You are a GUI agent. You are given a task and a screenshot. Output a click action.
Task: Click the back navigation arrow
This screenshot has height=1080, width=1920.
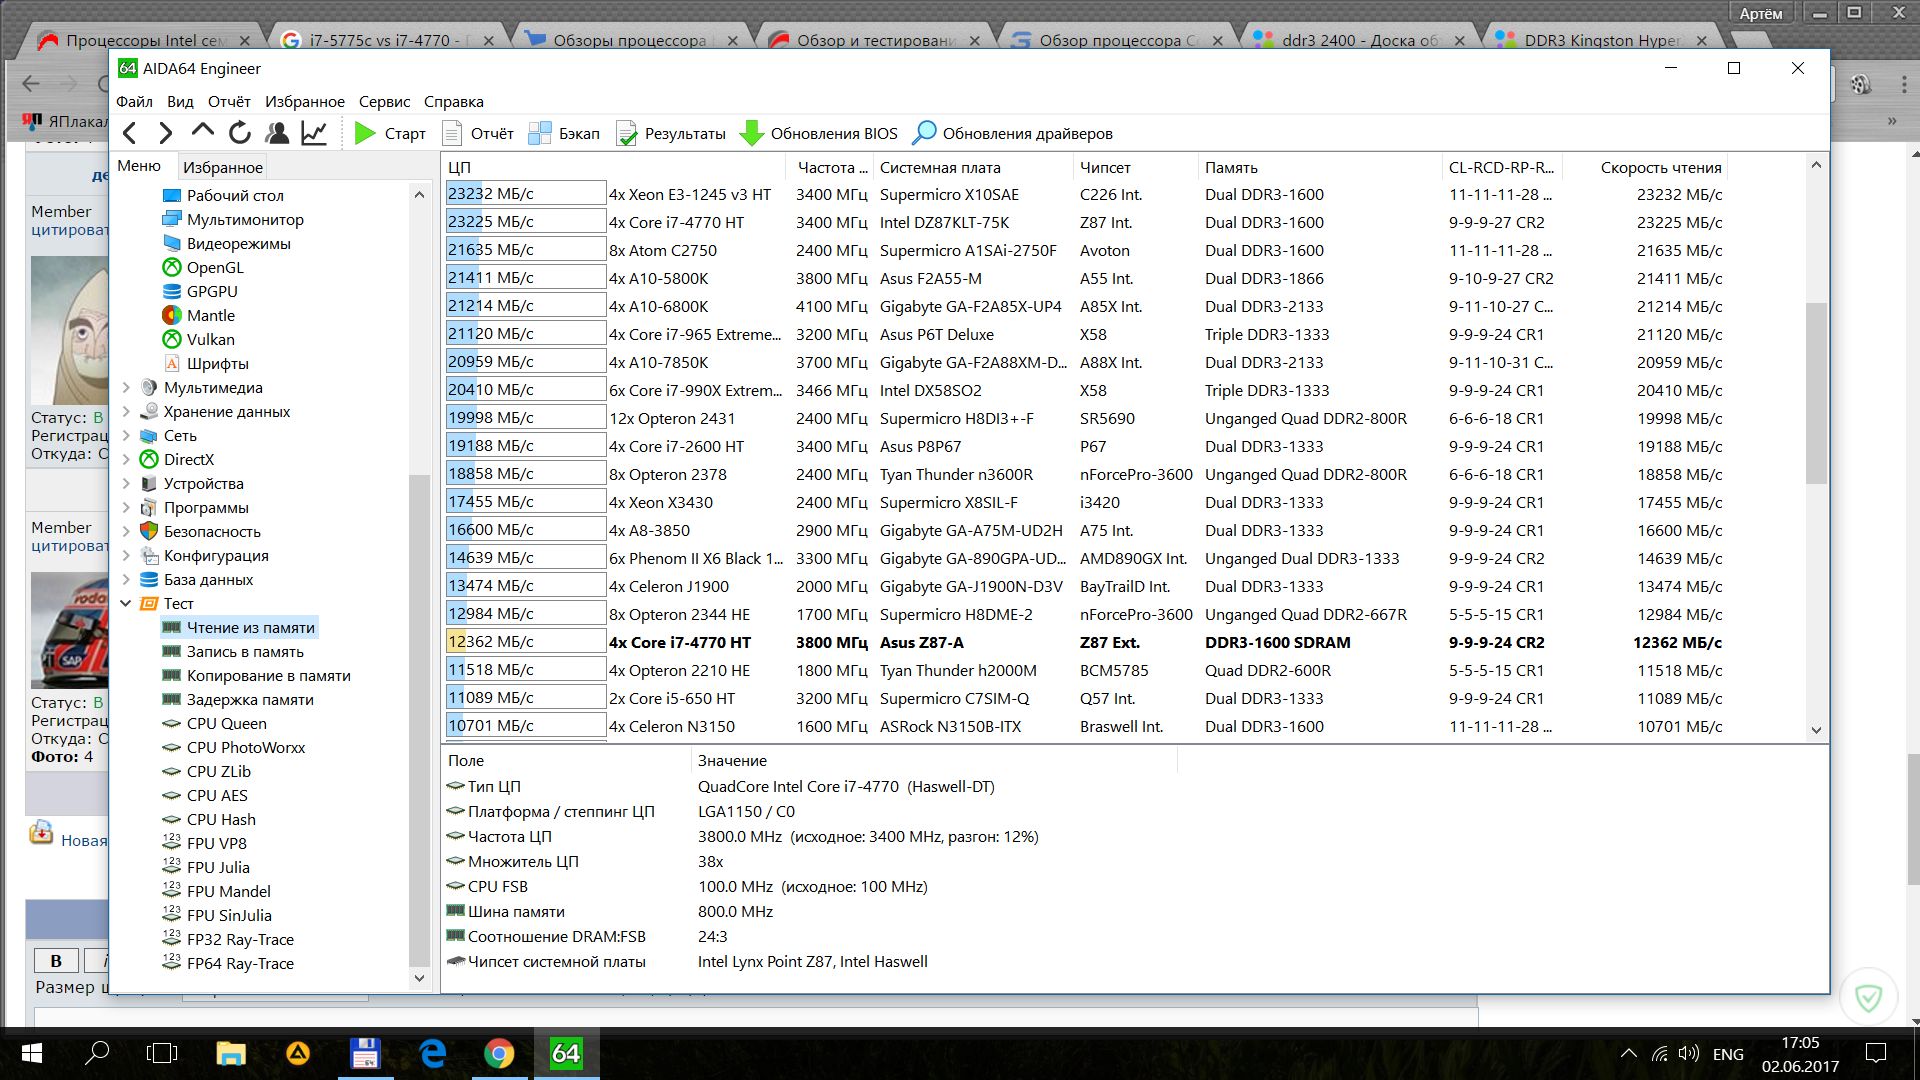130,133
